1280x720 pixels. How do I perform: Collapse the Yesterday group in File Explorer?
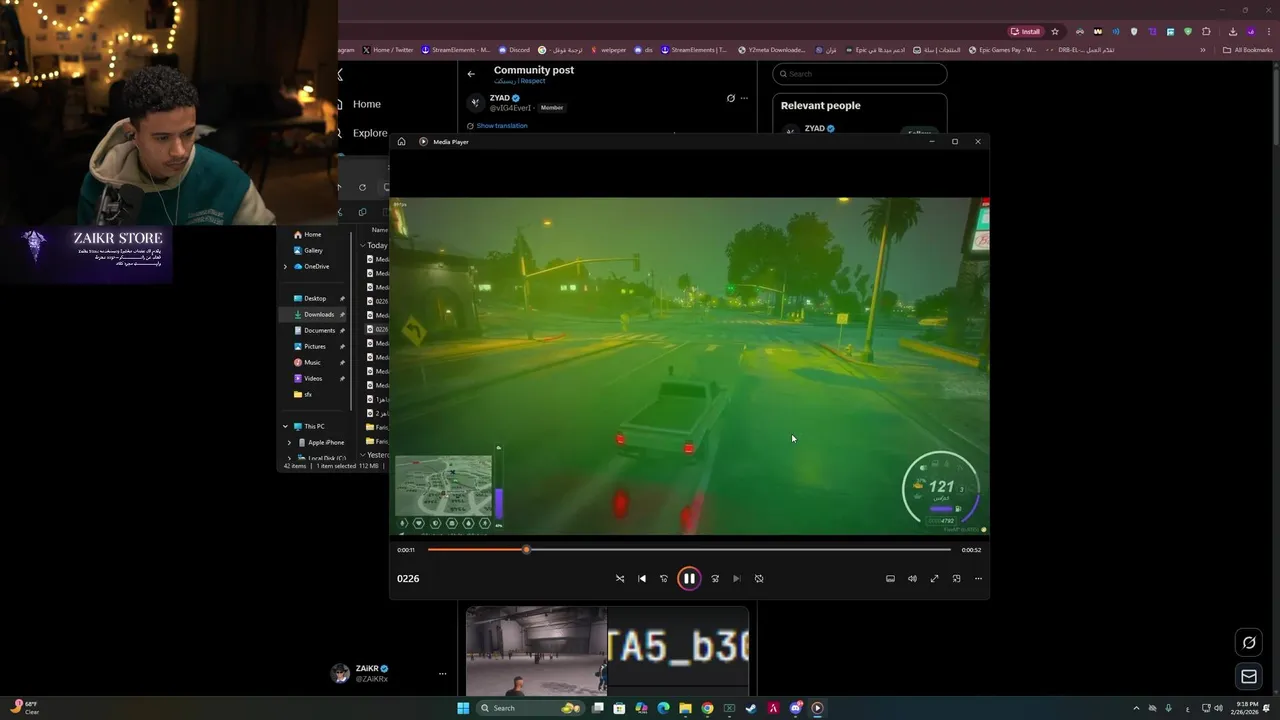click(363, 455)
